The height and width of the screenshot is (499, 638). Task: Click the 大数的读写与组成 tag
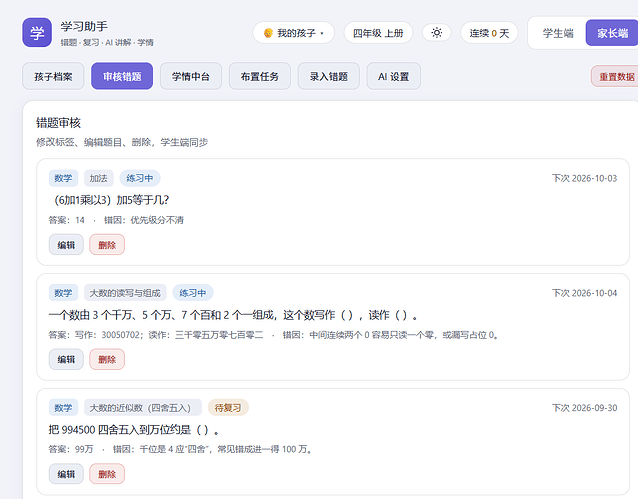coord(125,293)
